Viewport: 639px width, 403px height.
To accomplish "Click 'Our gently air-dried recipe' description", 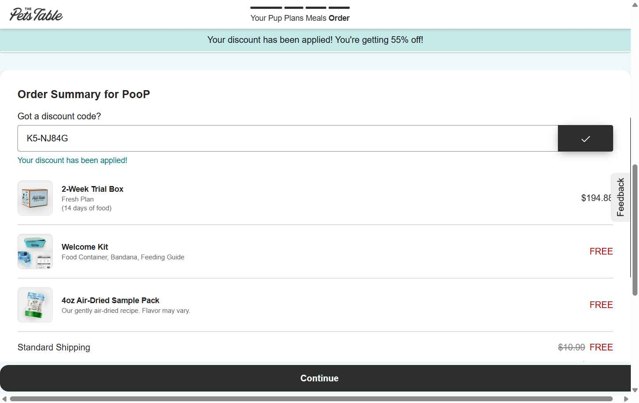I will point(126,311).
